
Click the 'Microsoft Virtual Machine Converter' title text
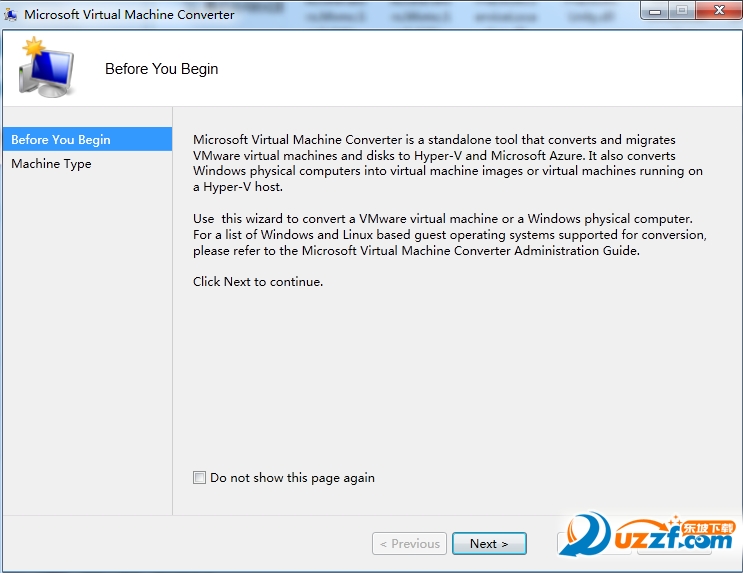coord(129,15)
